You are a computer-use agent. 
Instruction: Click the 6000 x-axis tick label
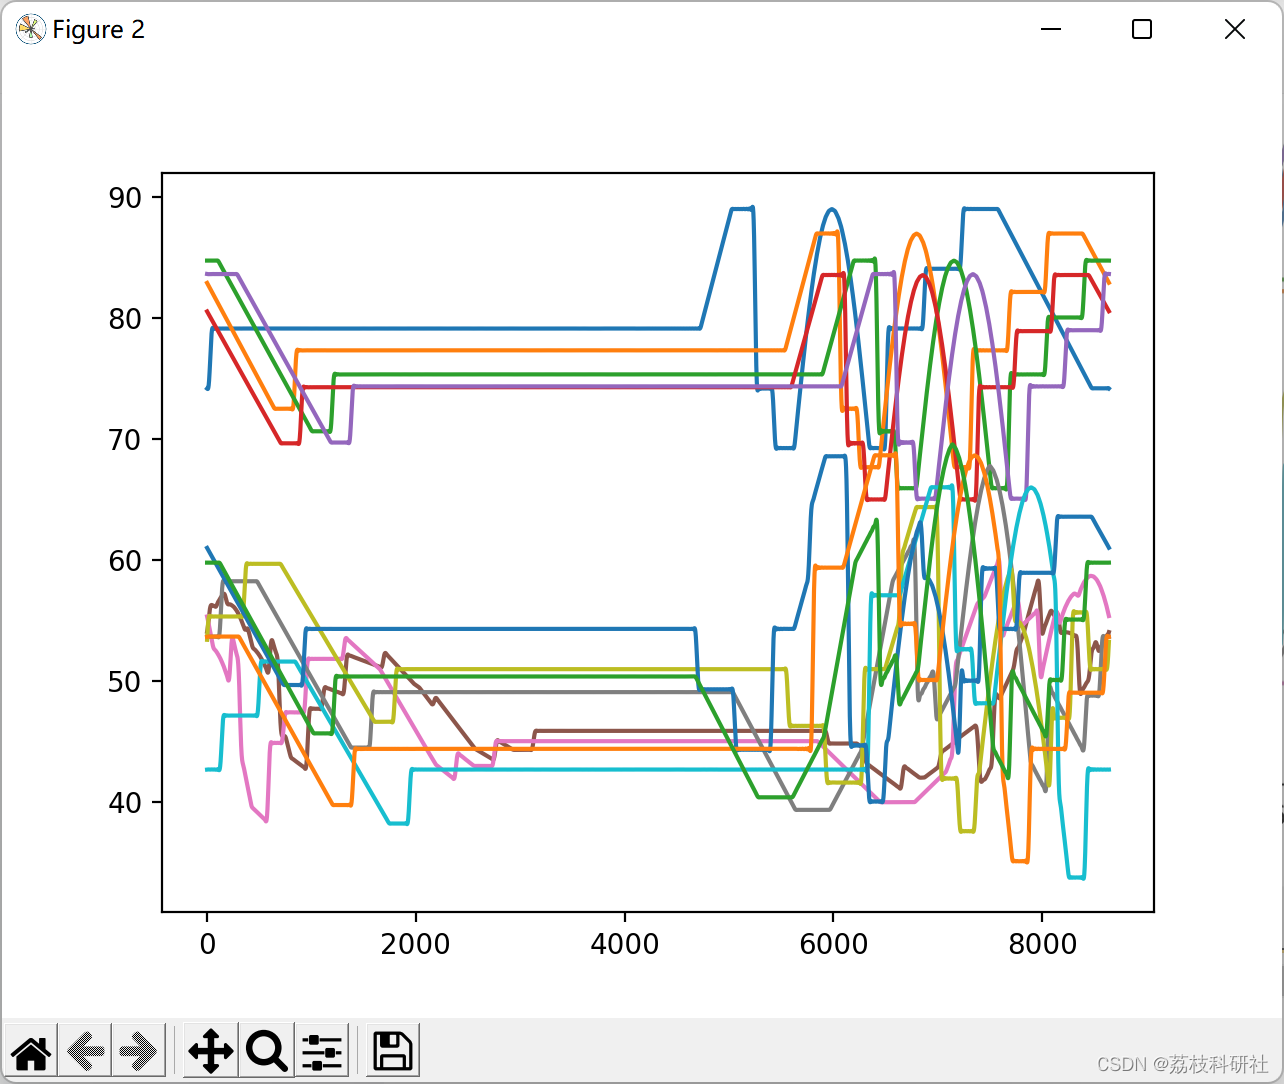point(833,944)
